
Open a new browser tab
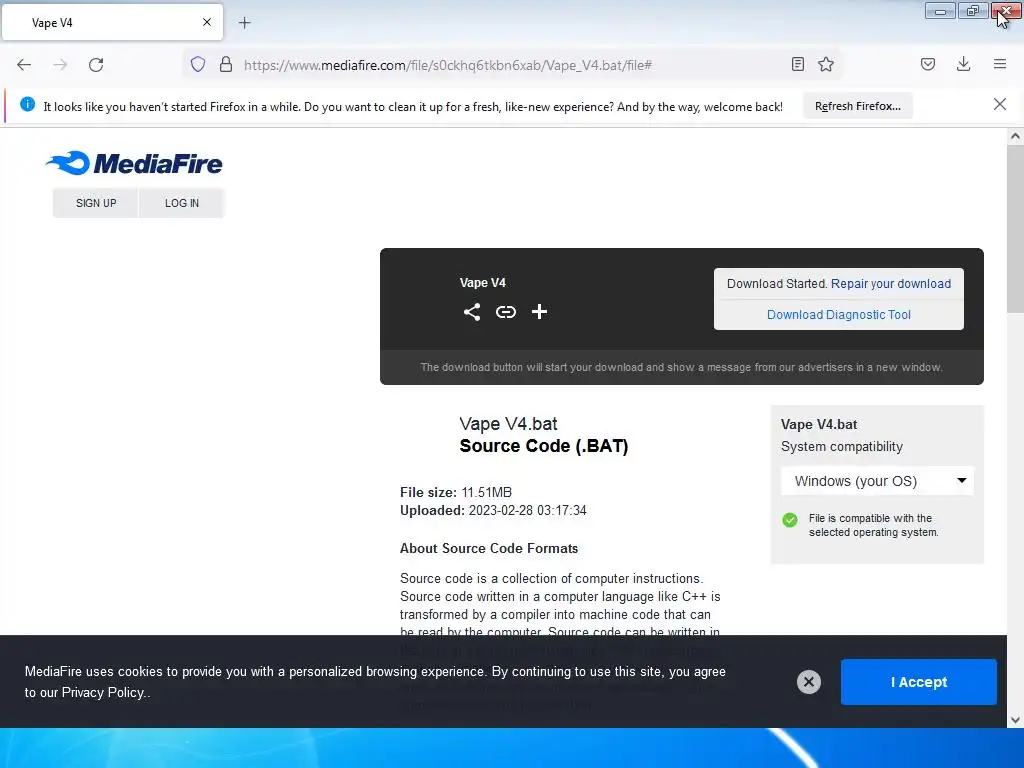(244, 23)
